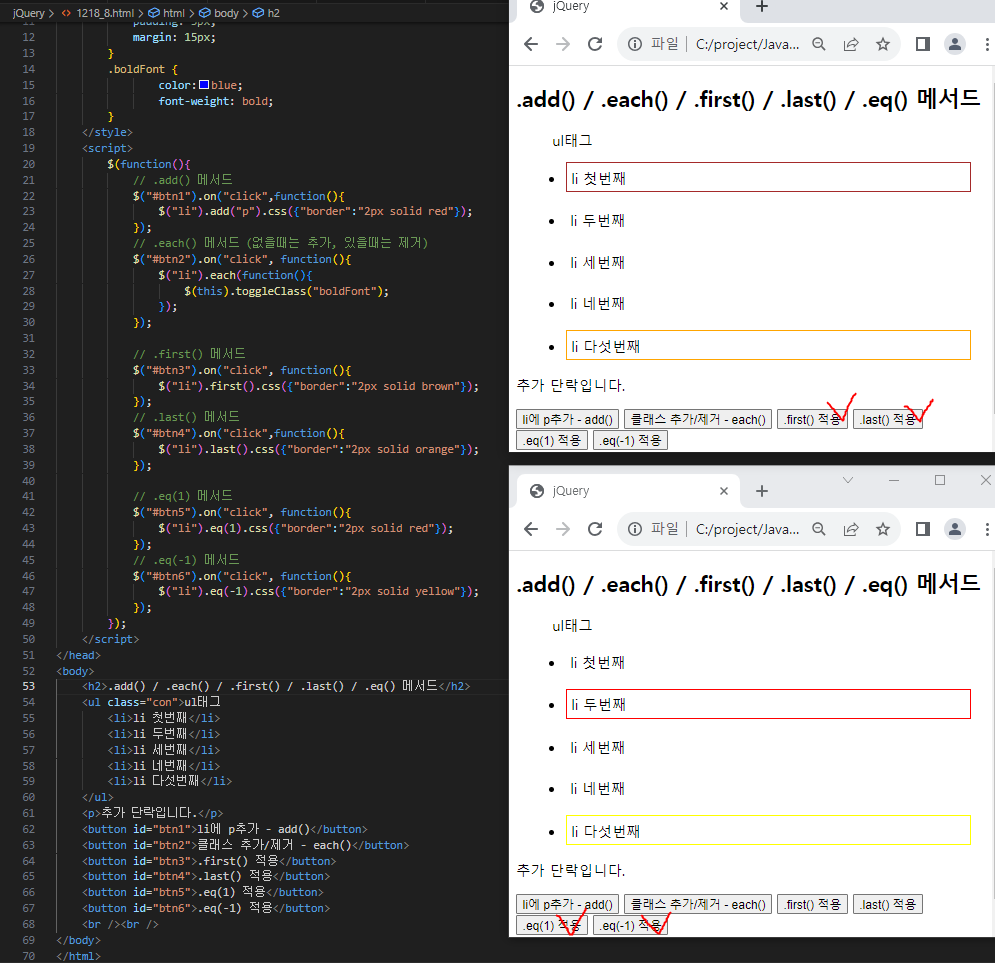Toggle side panel icon in top browser
The height and width of the screenshot is (963, 995).
pyautogui.click(x=923, y=44)
